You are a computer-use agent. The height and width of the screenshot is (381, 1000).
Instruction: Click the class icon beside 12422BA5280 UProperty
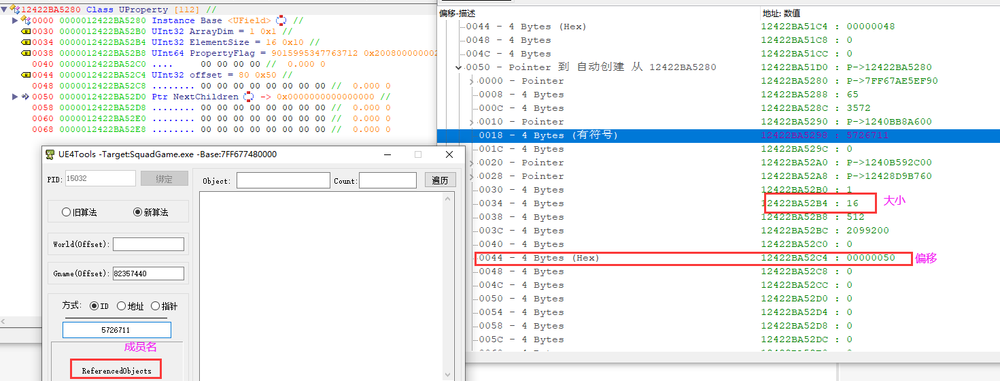click(16, 10)
